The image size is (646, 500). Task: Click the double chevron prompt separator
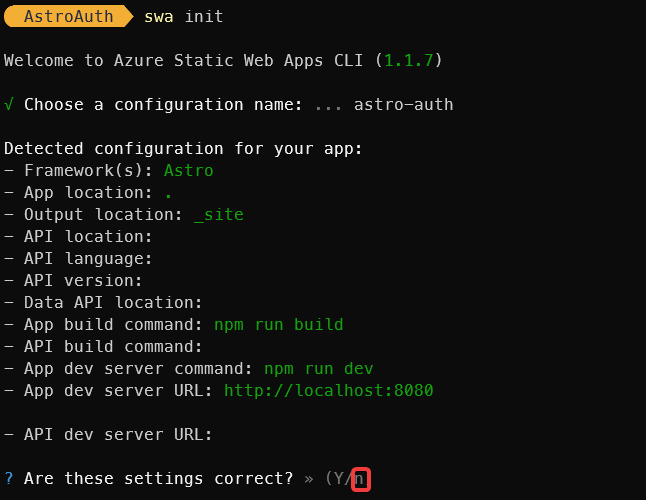click(309, 479)
